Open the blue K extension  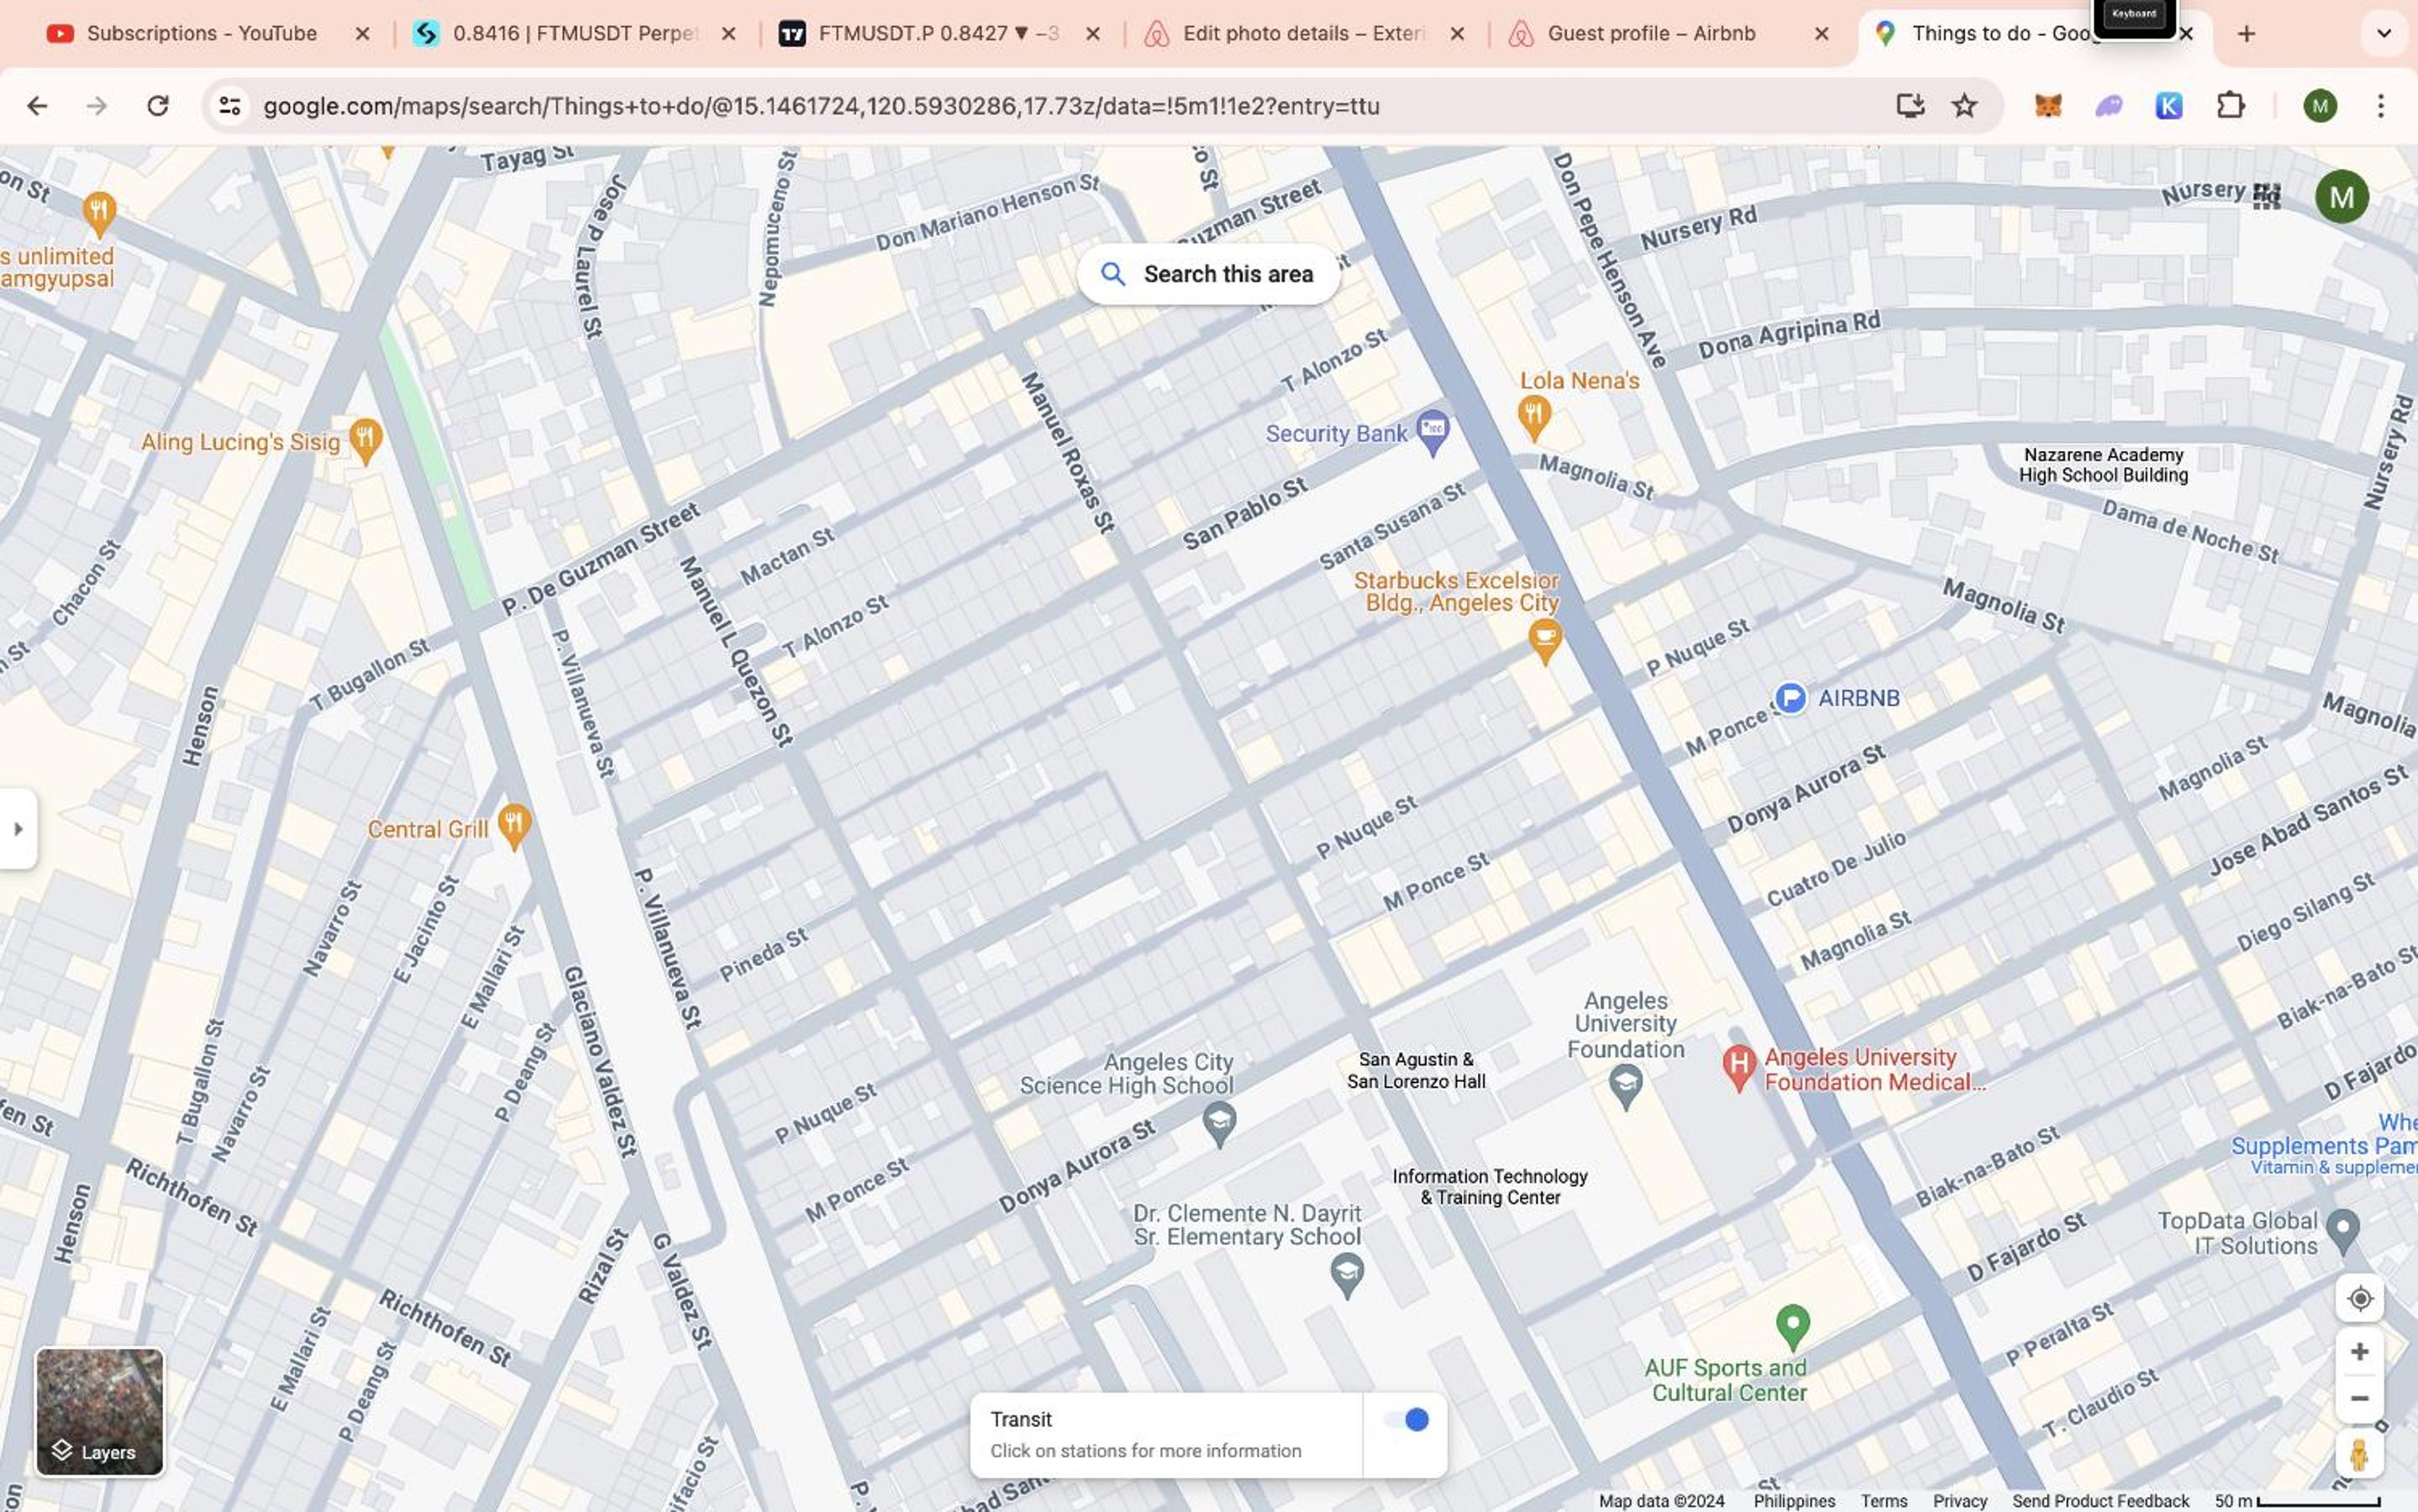pos(2168,105)
